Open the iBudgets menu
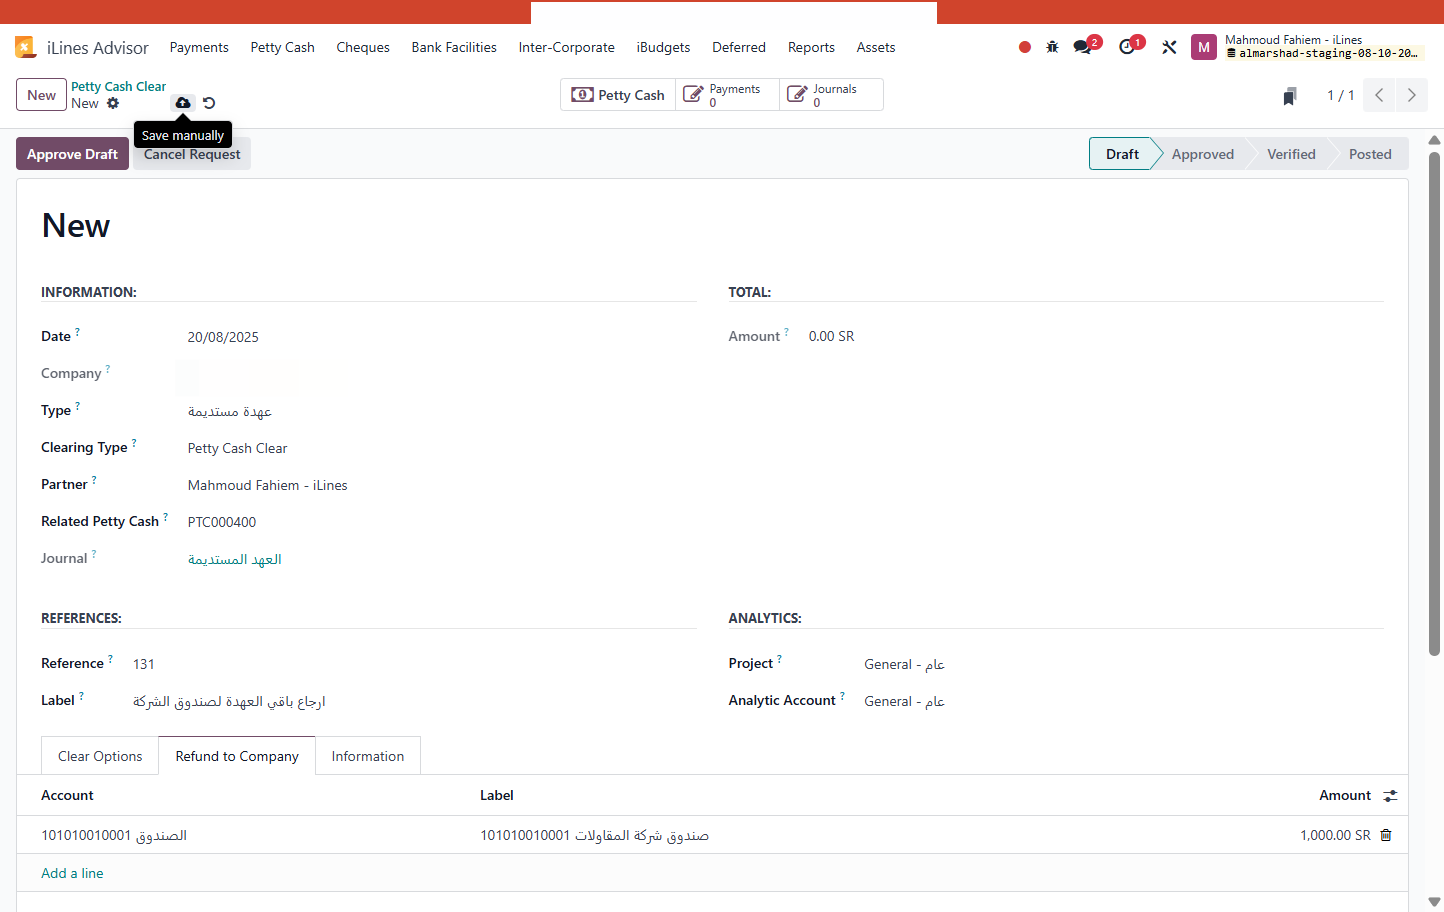The width and height of the screenshot is (1444, 912). point(663,47)
